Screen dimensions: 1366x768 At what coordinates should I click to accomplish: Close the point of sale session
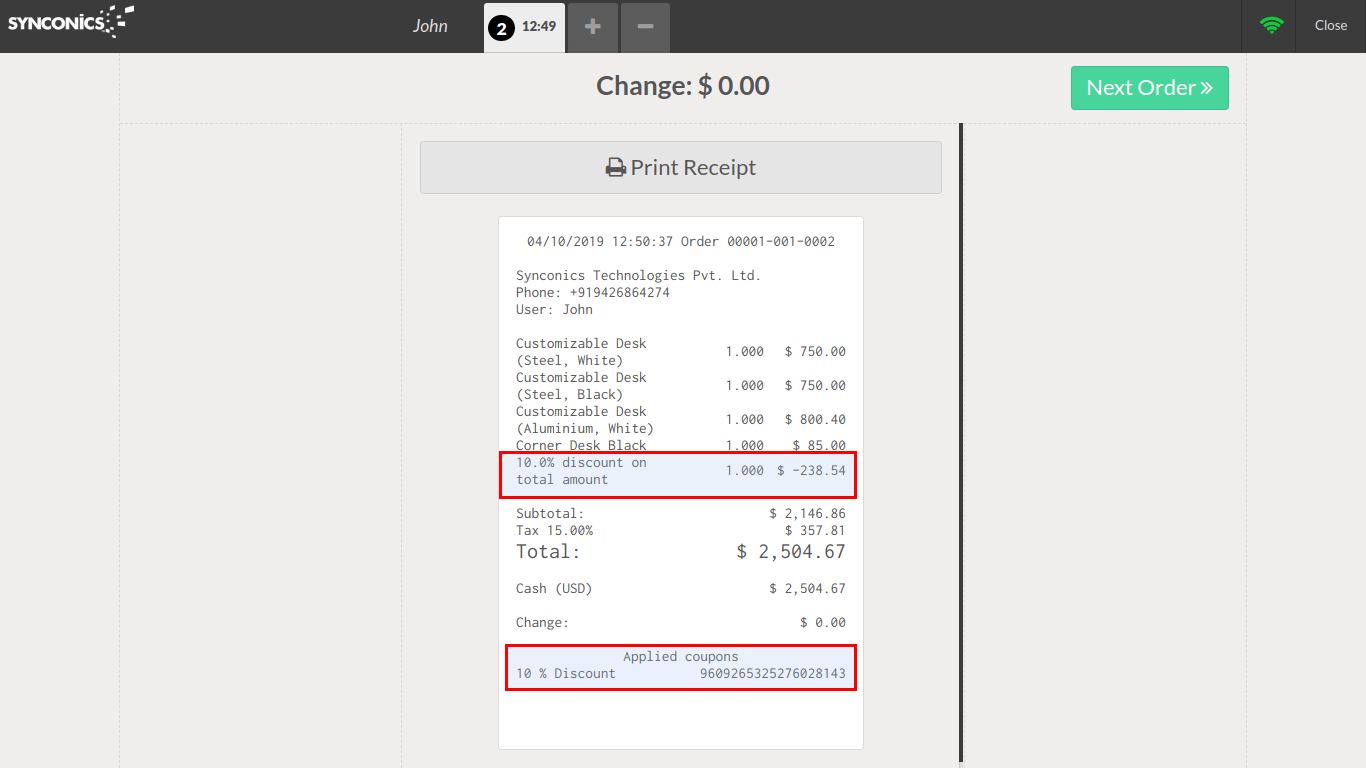[x=1330, y=26]
